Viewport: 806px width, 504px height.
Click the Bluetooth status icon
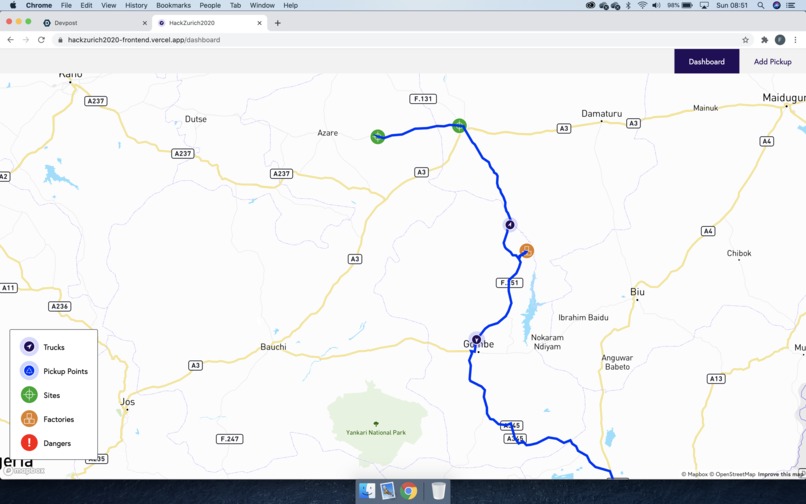click(x=628, y=5)
